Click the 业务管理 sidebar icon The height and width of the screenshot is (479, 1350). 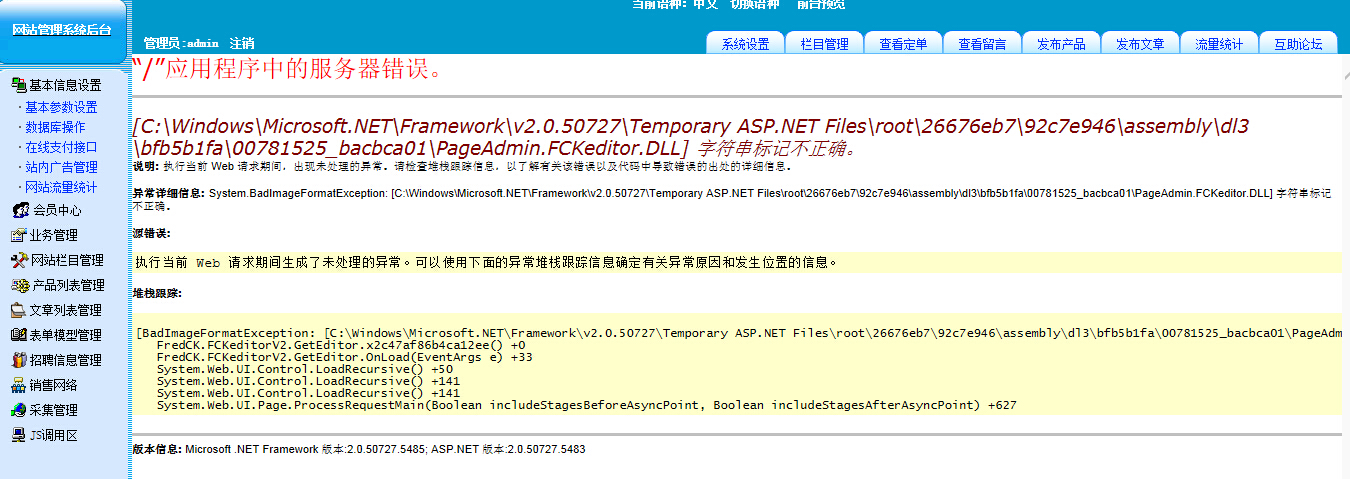pos(18,236)
